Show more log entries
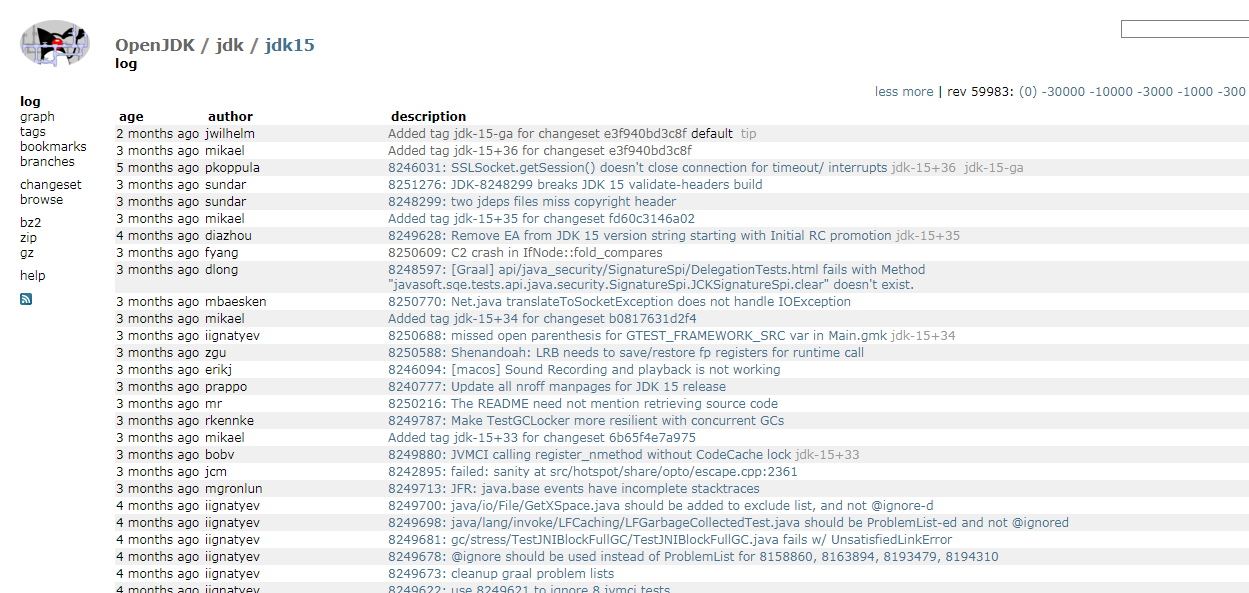This screenshot has width=1249, height=593. (922, 91)
